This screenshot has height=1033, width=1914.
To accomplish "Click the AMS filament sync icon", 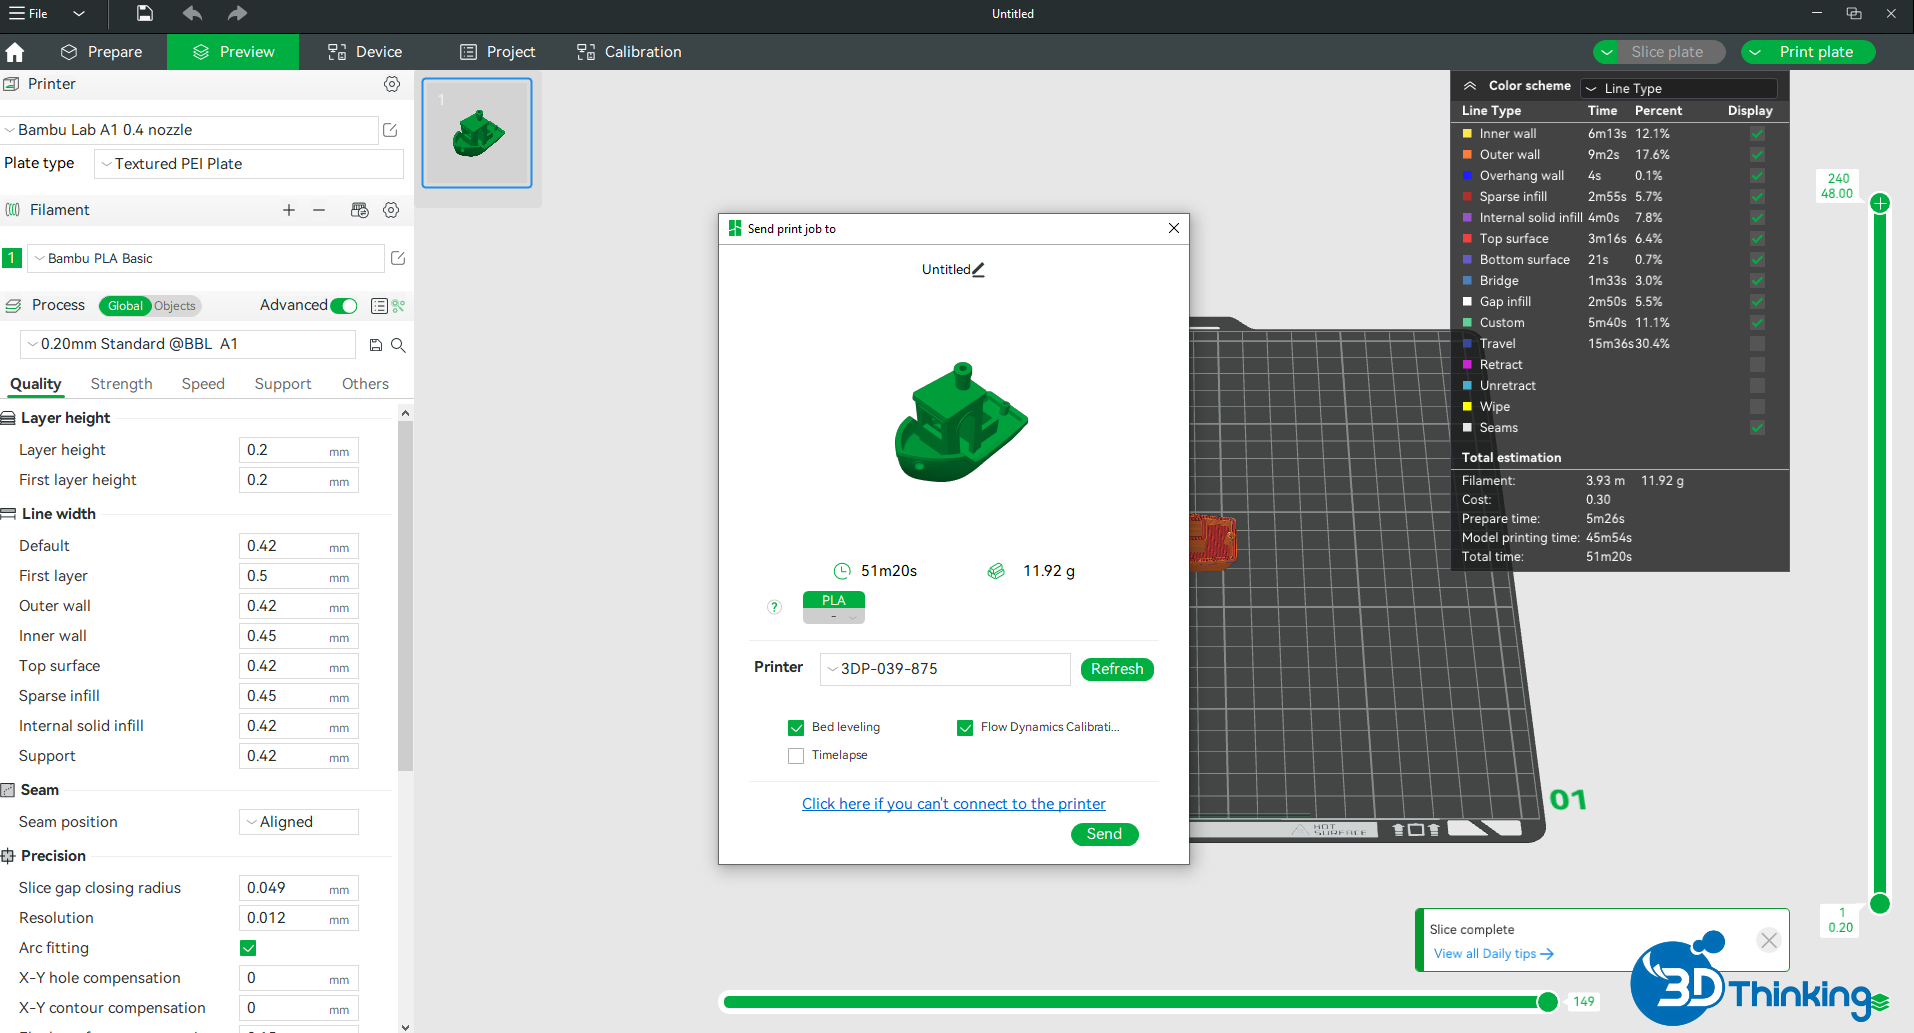I will 360,210.
